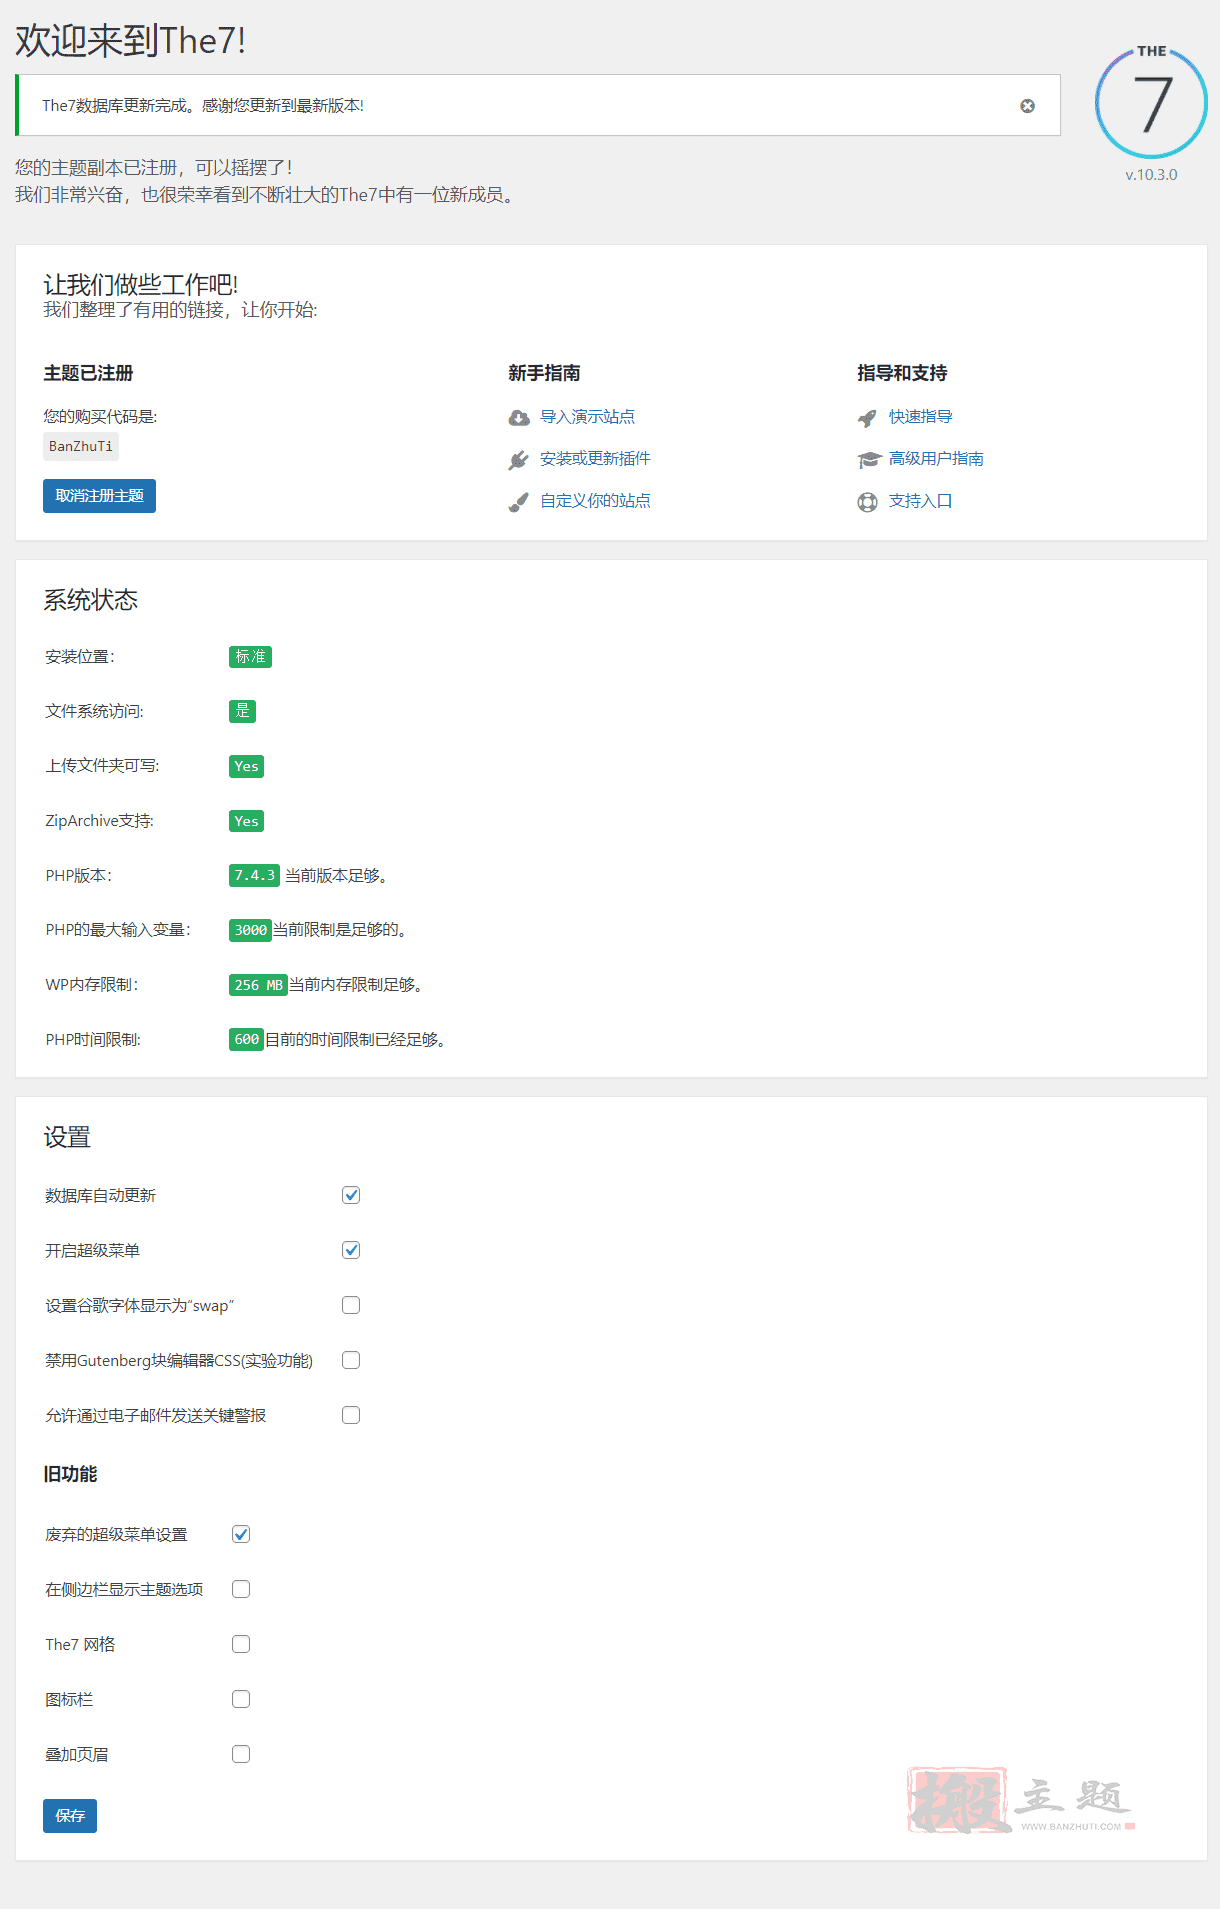
Task: Click the BanZhuTi purchase code
Action: 81,447
